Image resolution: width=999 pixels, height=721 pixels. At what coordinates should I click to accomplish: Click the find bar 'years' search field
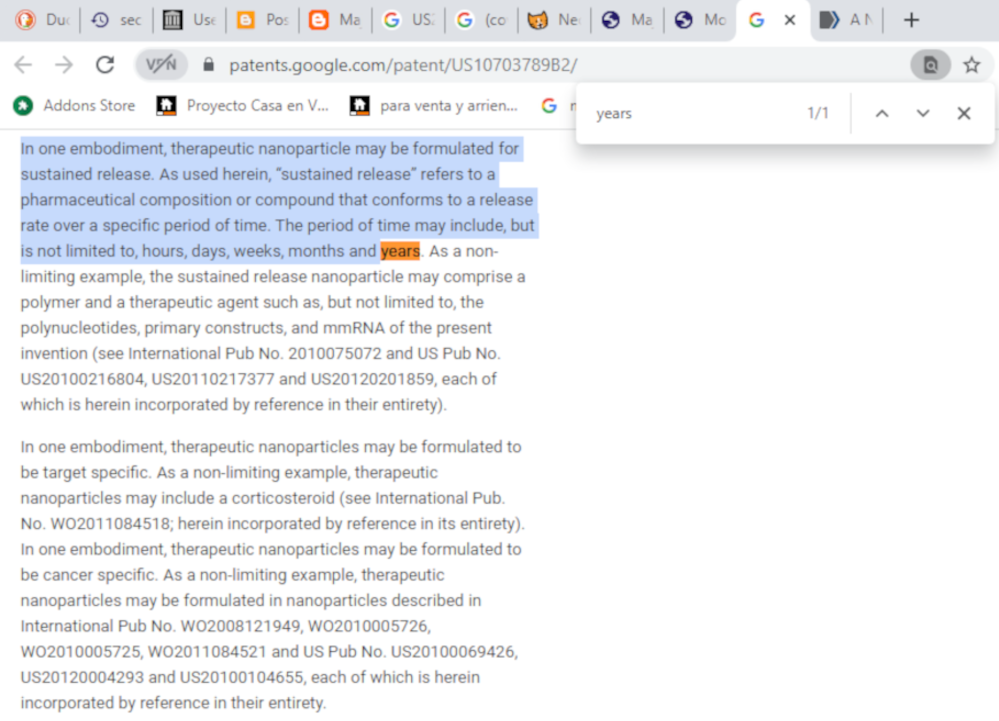(690, 113)
